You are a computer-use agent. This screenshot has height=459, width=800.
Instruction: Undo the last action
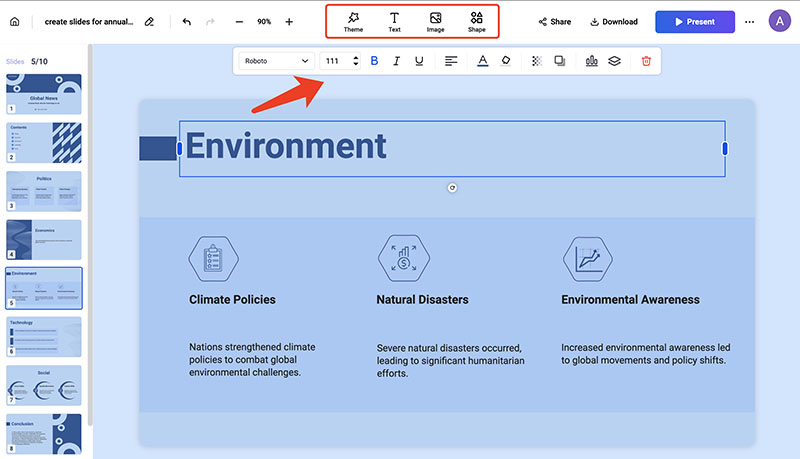pyautogui.click(x=187, y=21)
